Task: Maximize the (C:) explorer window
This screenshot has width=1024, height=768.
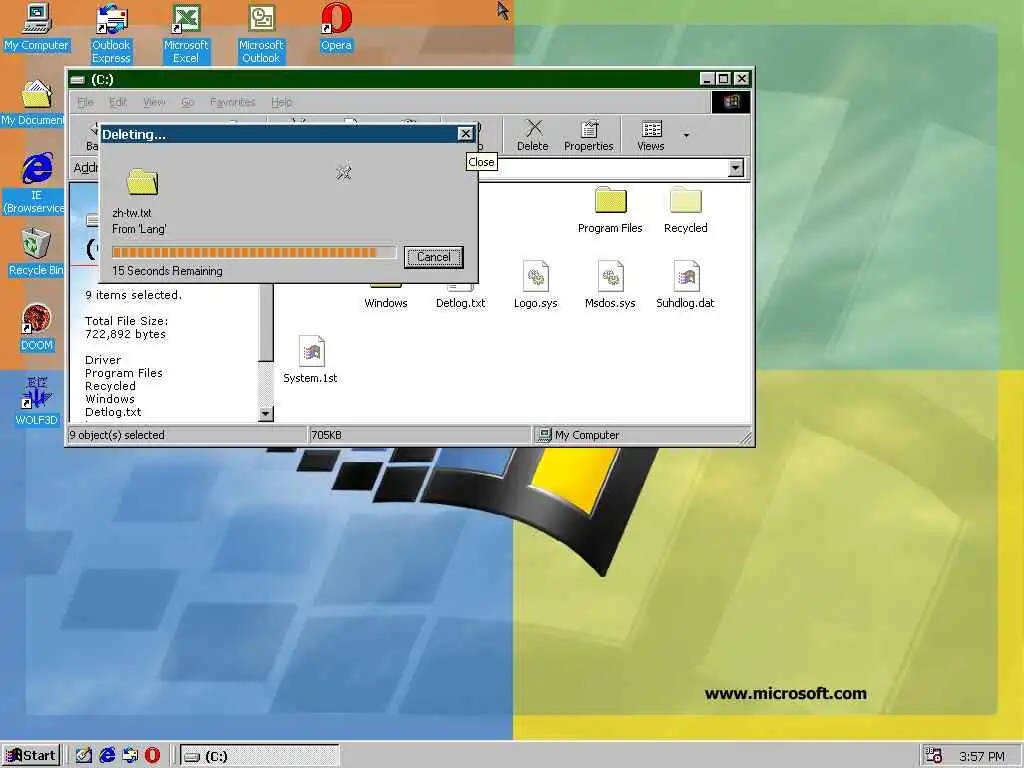Action: [724, 78]
